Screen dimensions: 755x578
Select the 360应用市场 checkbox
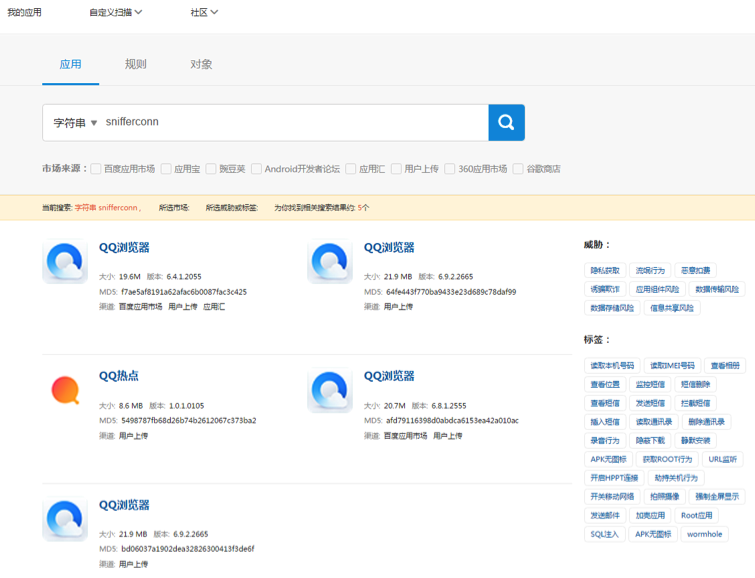tap(450, 169)
